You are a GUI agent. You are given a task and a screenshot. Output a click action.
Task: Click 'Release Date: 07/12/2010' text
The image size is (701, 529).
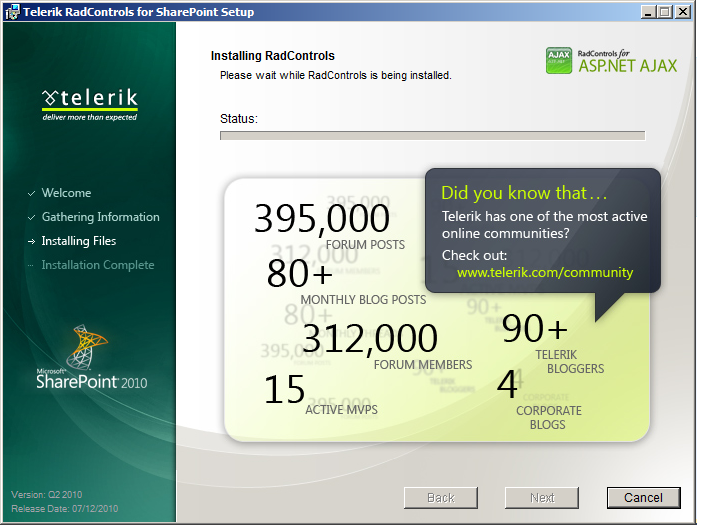[x=65, y=508]
